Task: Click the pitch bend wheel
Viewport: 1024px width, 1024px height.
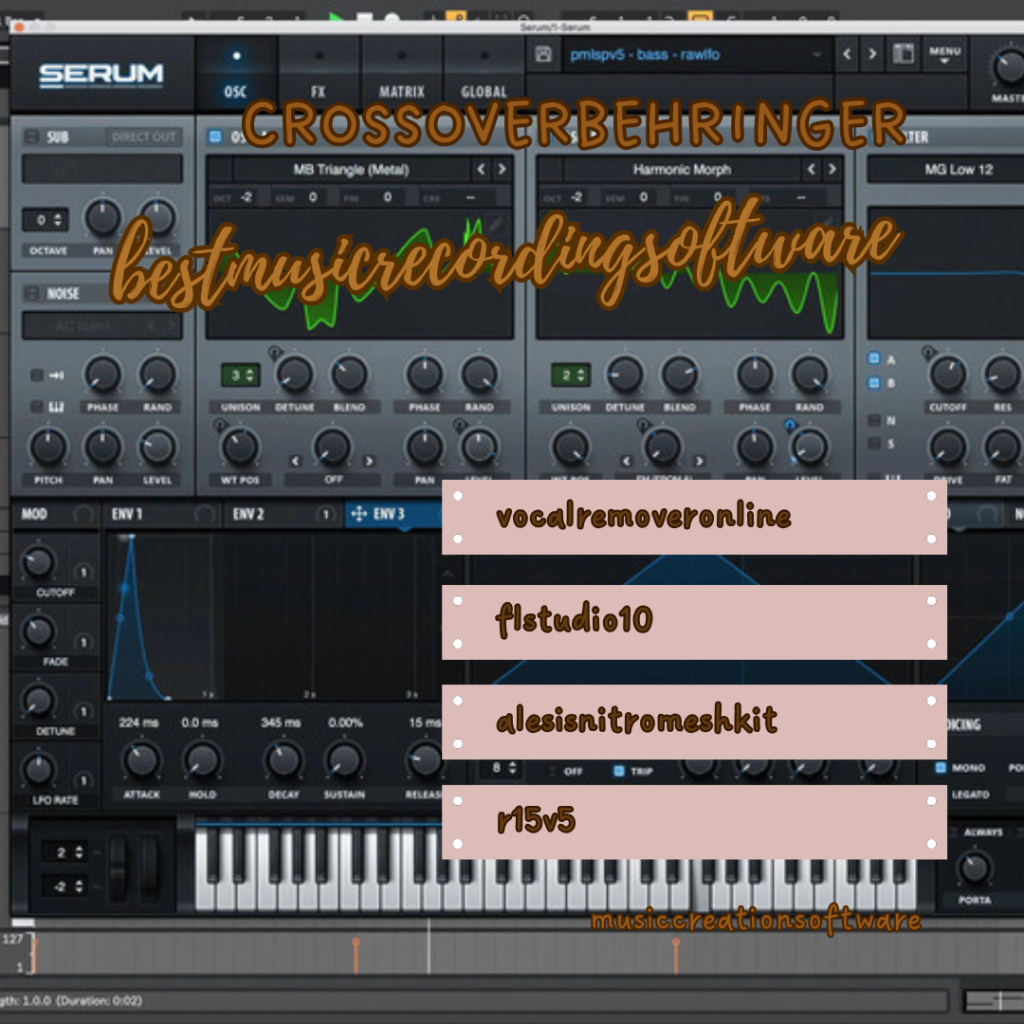Action: (x=118, y=868)
